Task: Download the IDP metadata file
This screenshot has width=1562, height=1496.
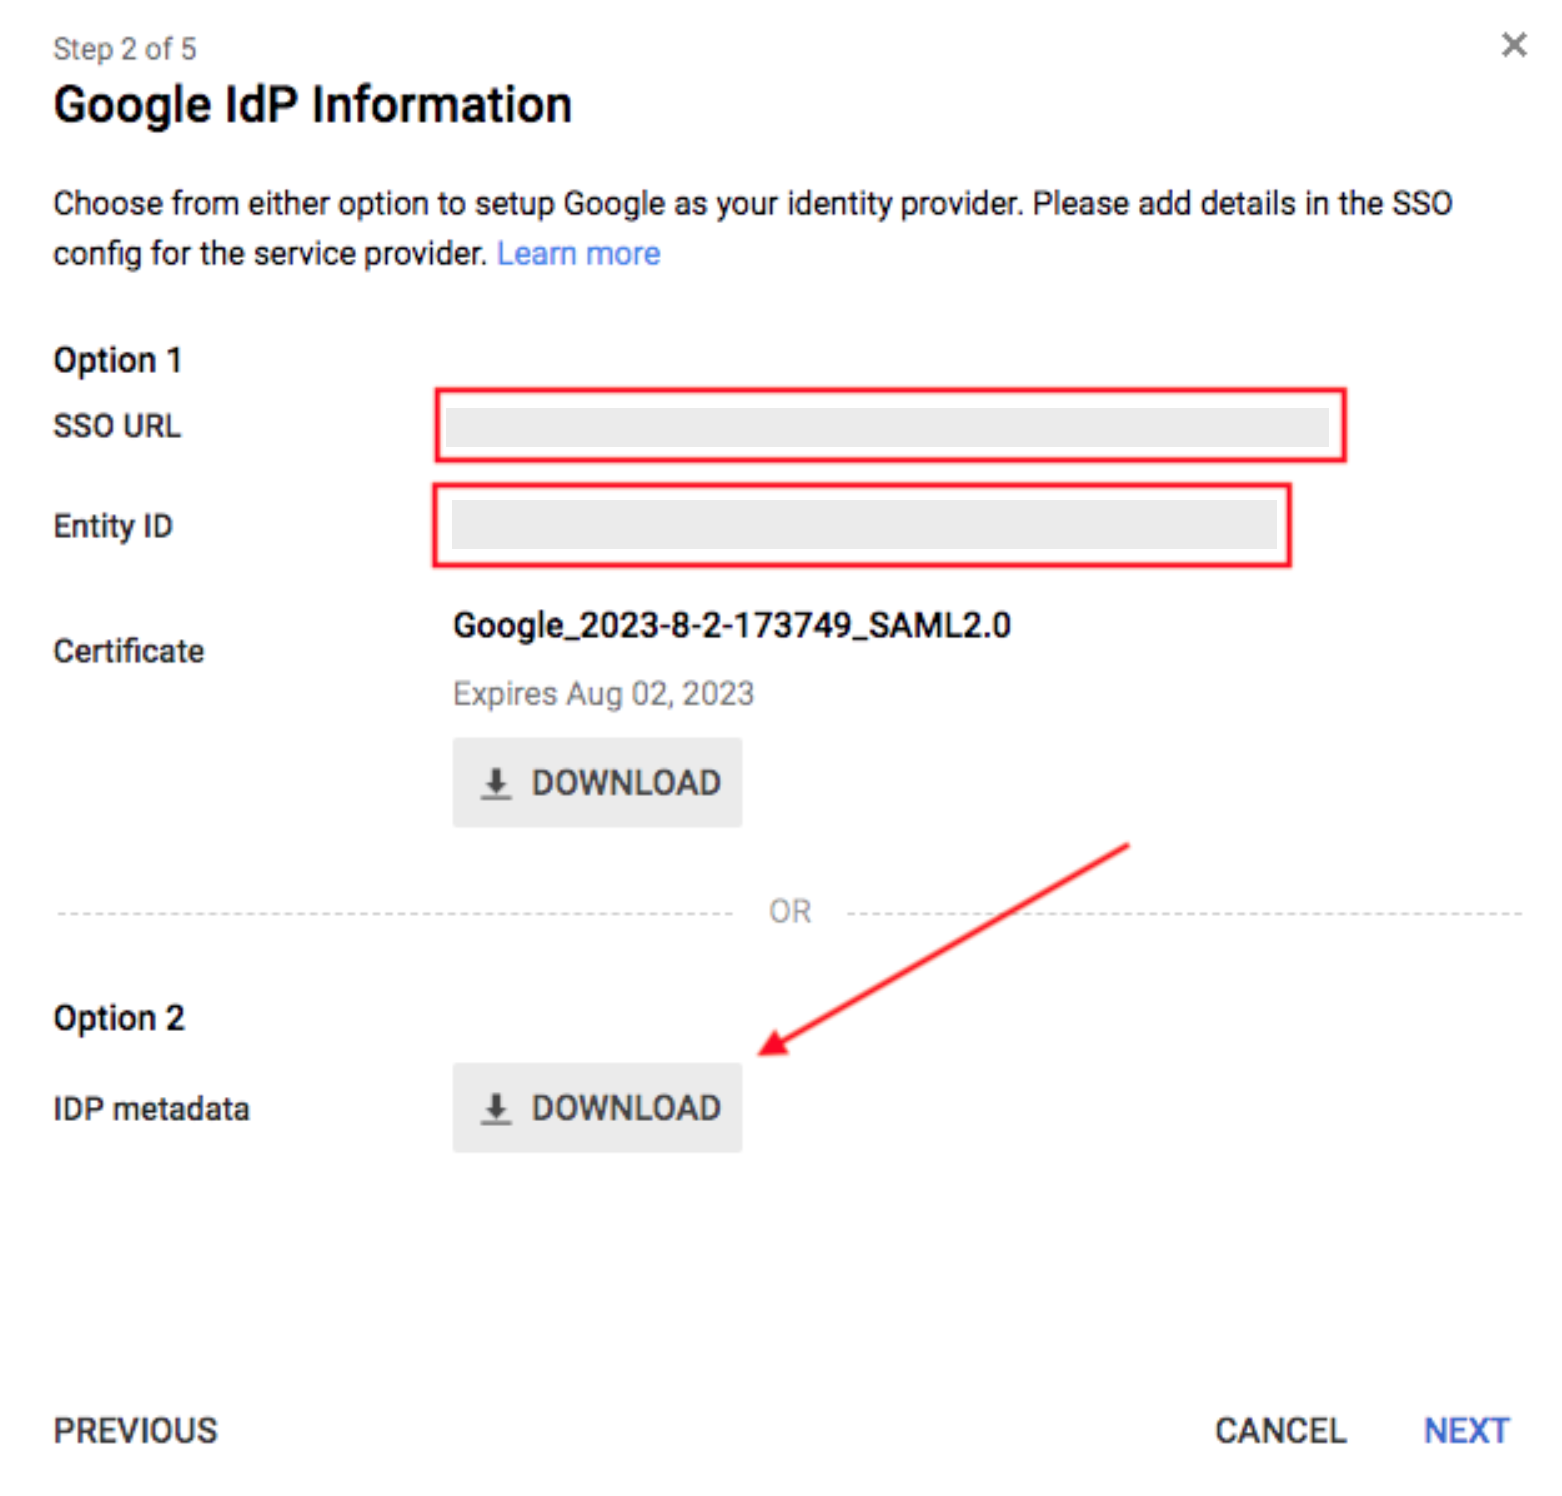Action: tap(597, 1107)
